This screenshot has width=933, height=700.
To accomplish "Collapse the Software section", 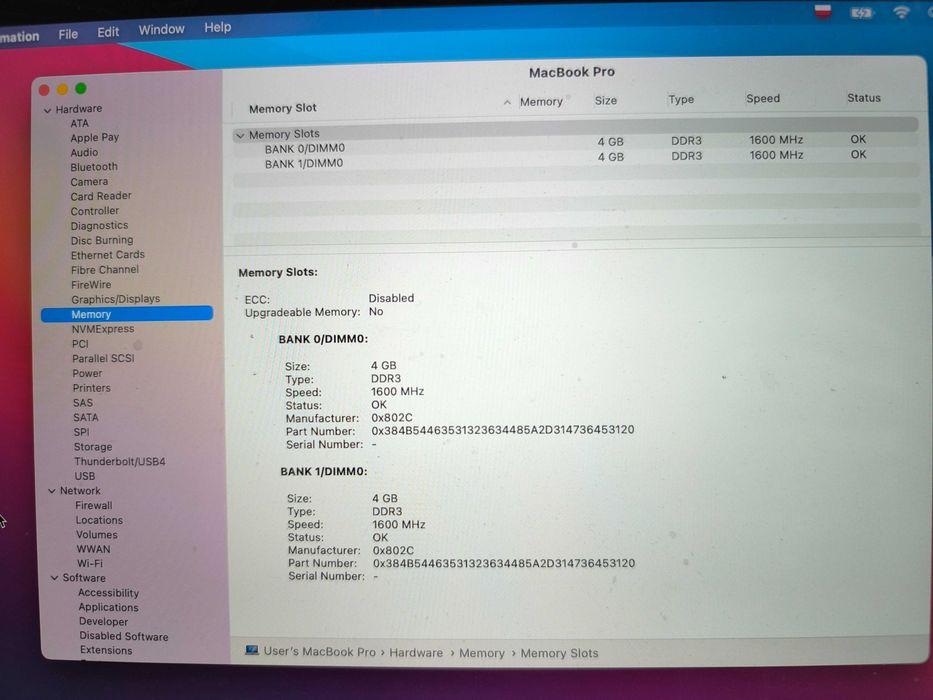I will coord(54,578).
